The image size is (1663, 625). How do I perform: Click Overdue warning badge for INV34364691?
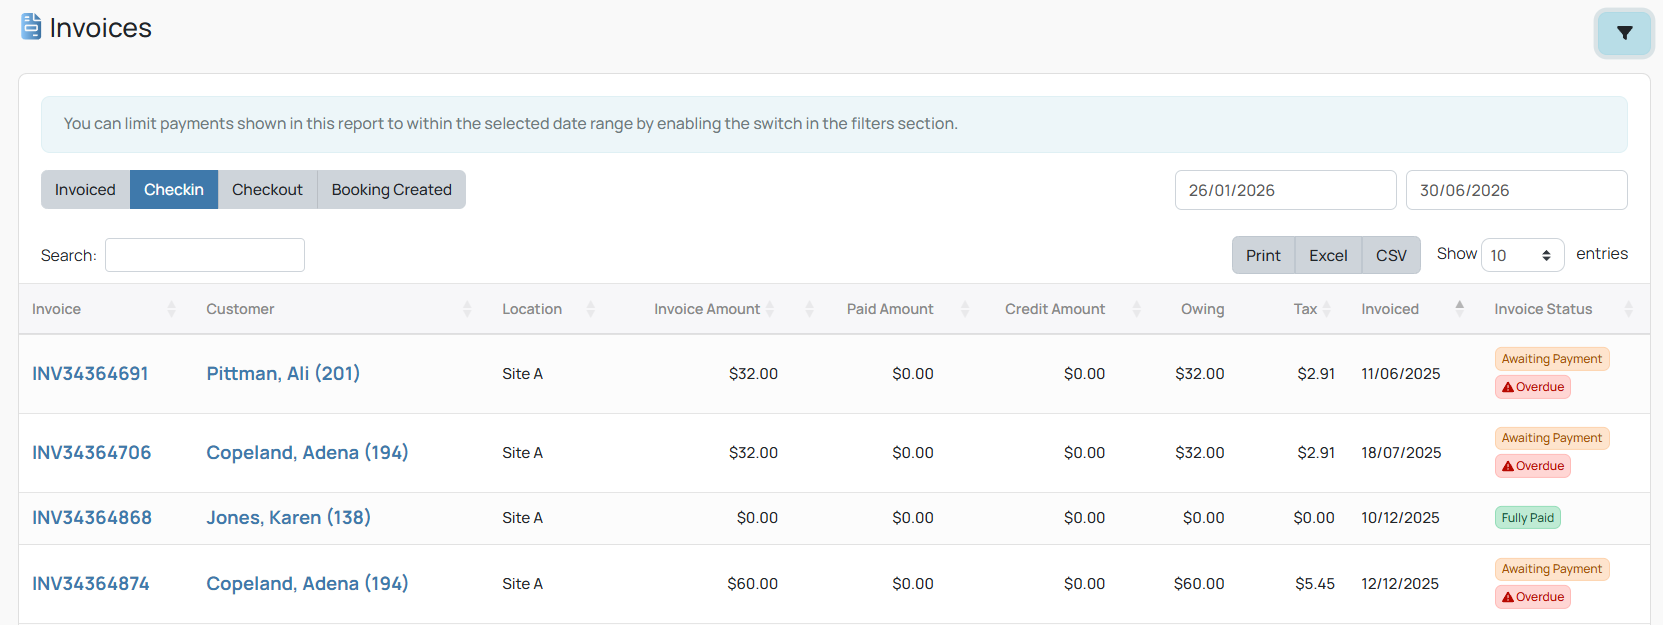1533,387
